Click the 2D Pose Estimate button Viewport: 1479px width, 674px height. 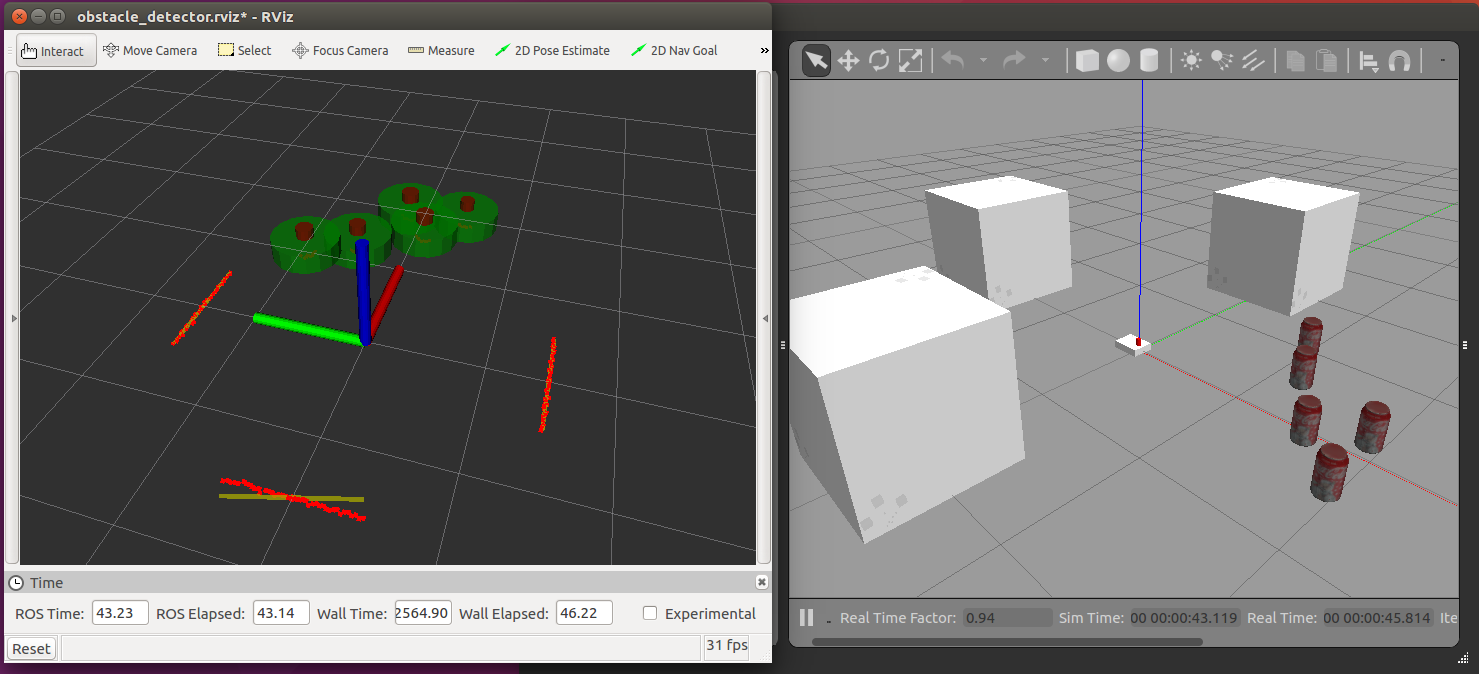552,50
